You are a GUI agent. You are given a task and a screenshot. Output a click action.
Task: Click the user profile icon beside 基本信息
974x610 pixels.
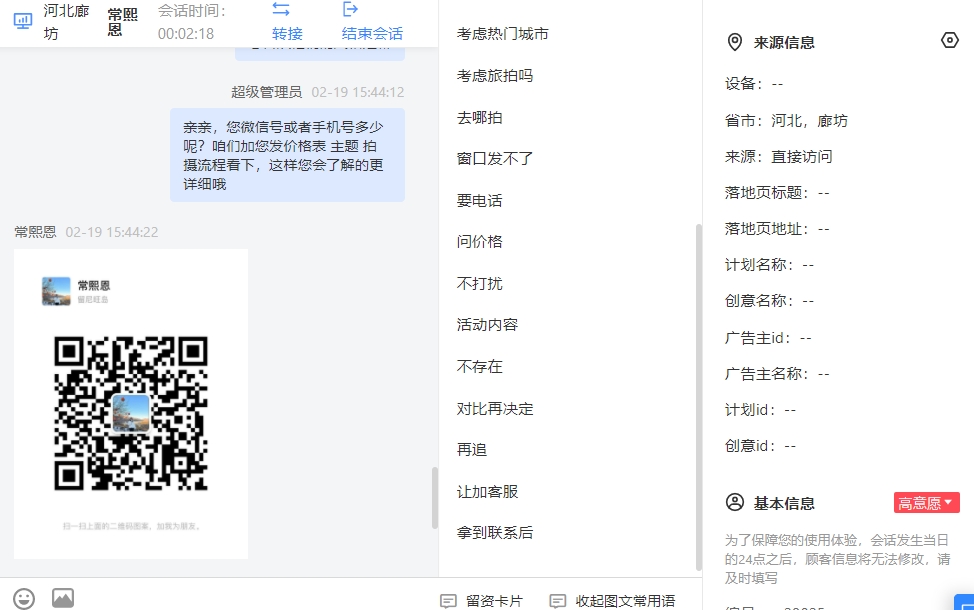(x=734, y=502)
